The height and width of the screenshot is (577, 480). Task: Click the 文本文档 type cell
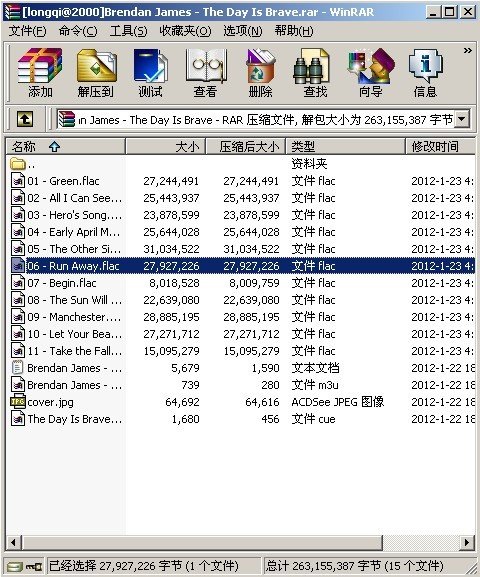(315, 368)
